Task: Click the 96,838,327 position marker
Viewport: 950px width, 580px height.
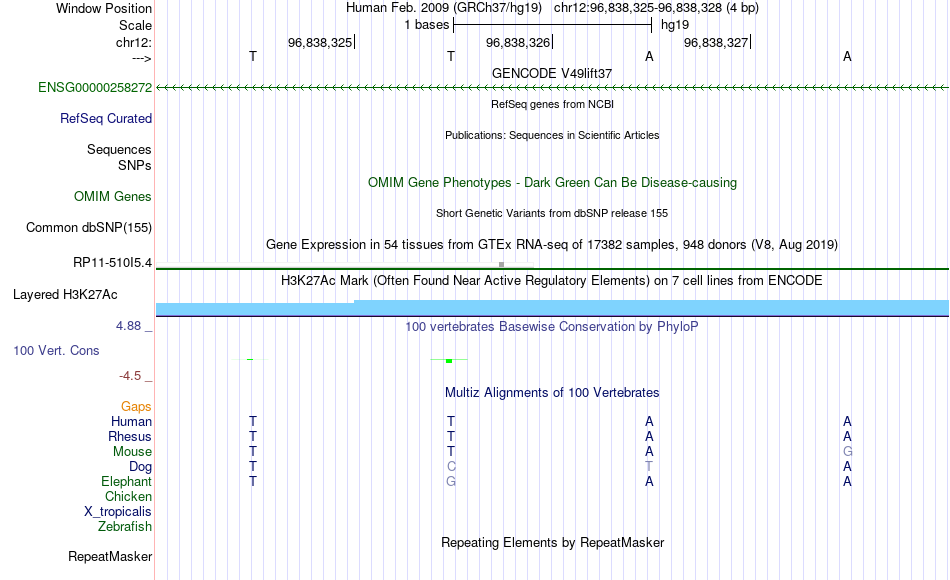Action: pyautogui.click(x=717, y=42)
